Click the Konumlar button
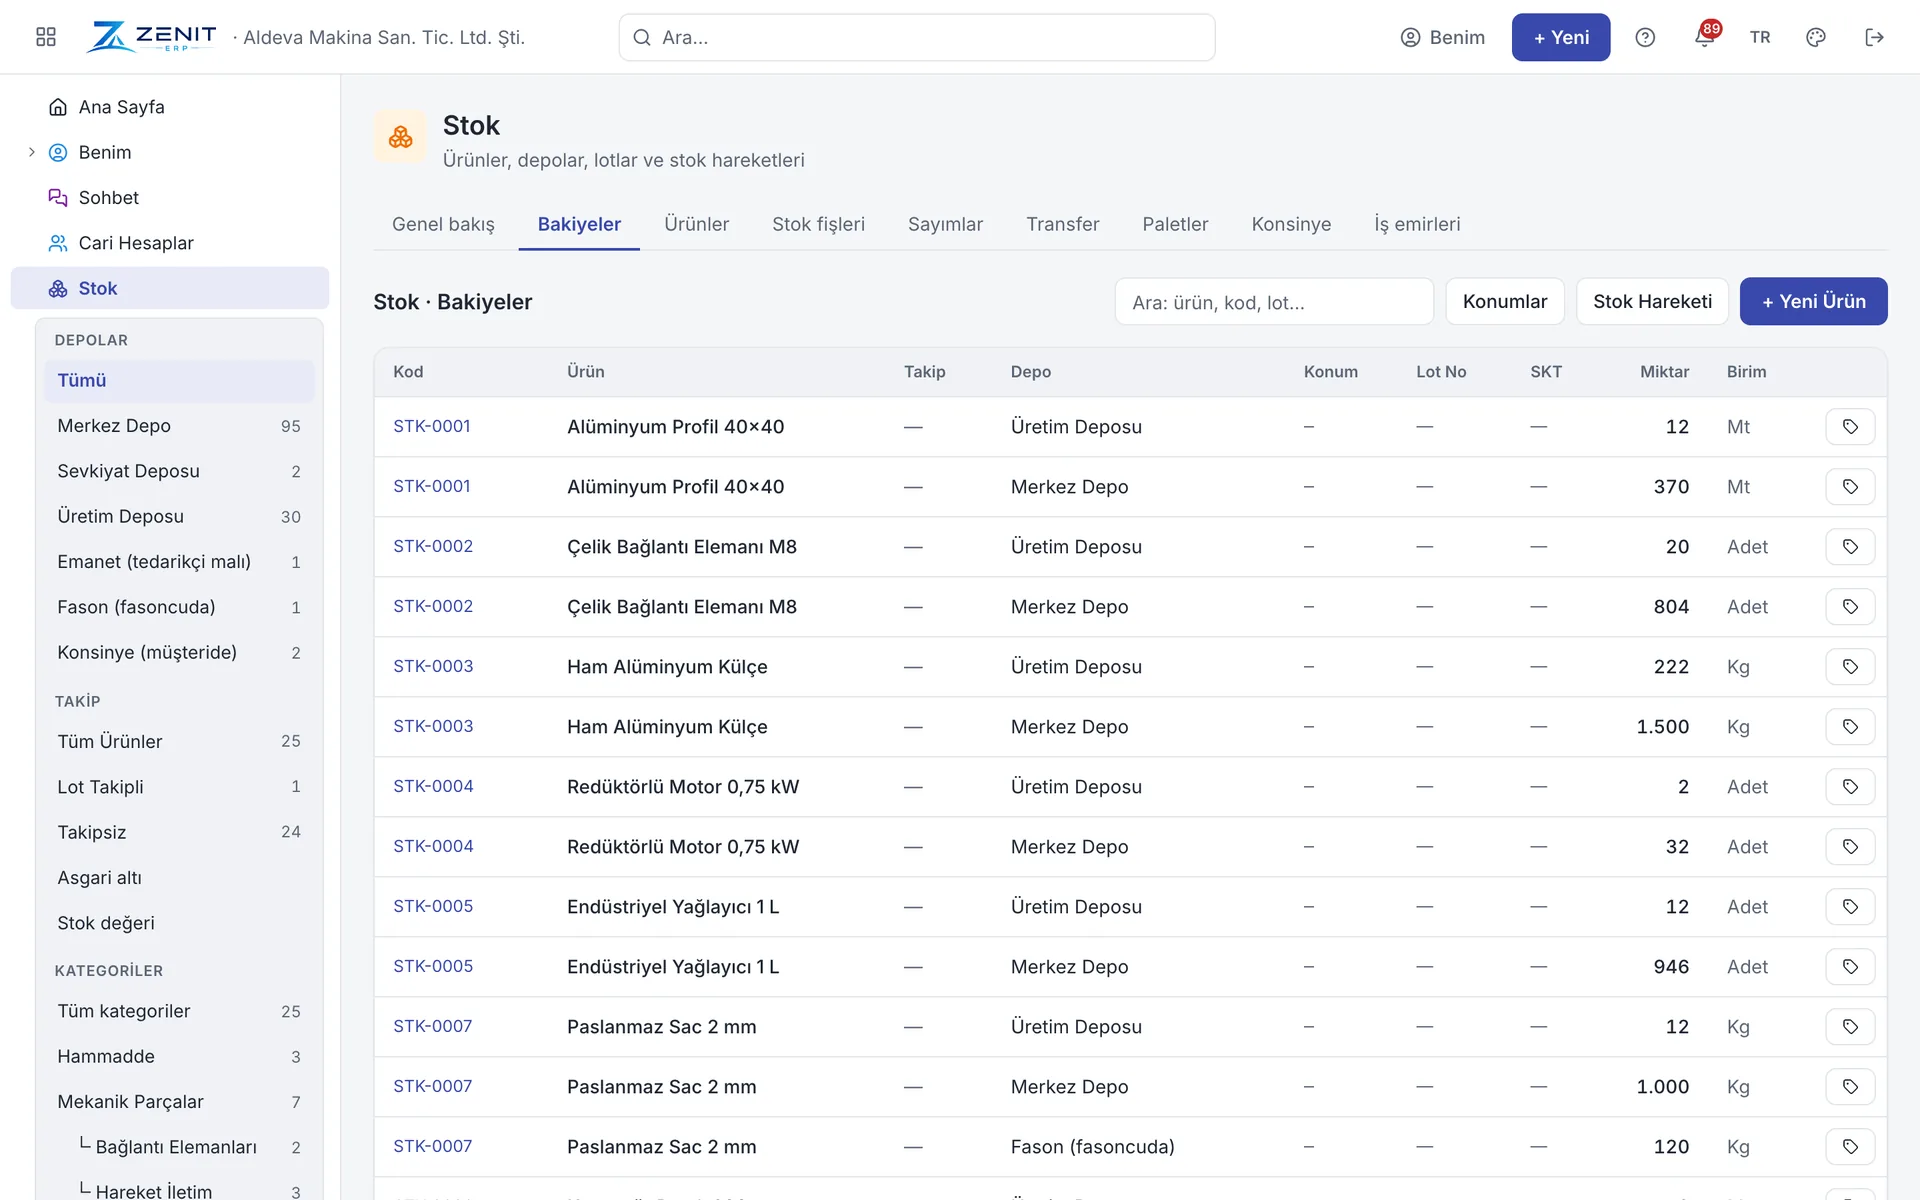The image size is (1920, 1200). [x=1505, y=301]
